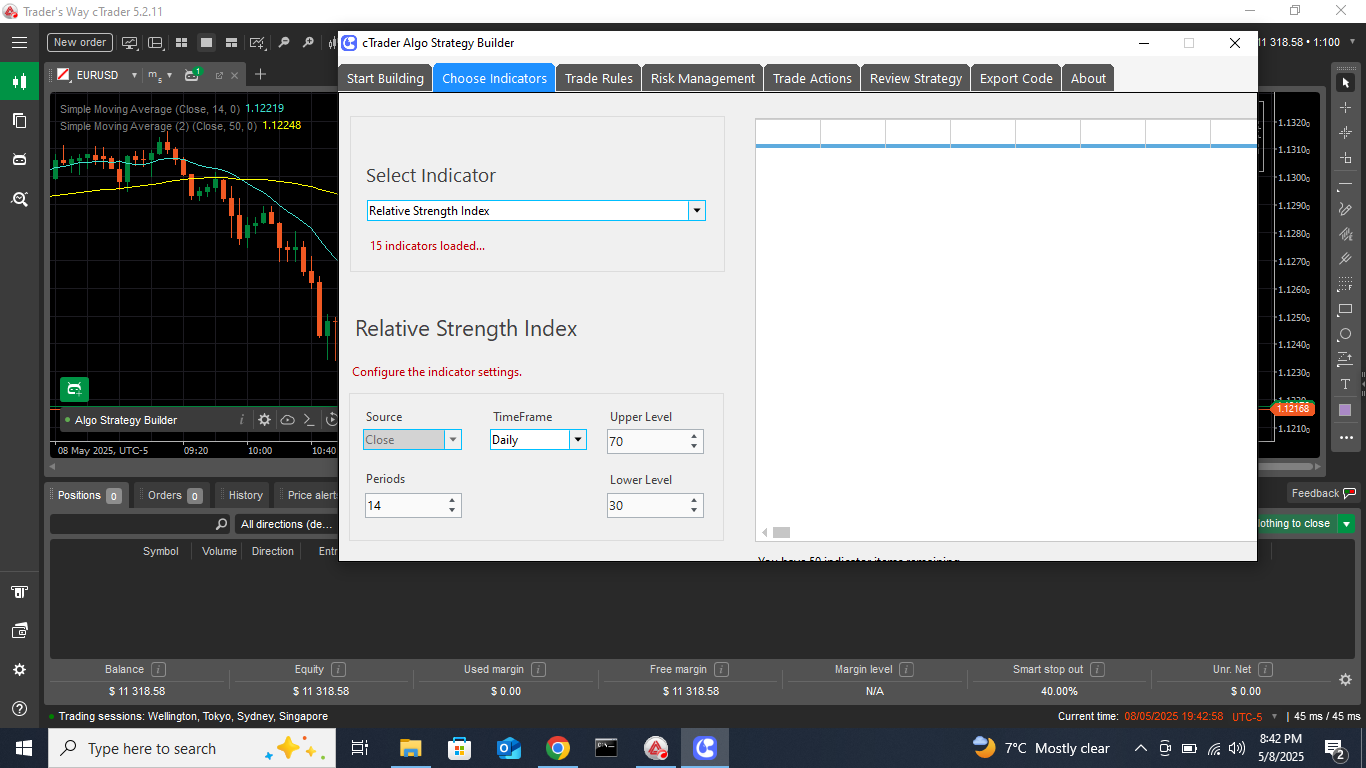This screenshot has height=768, width=1366.
Task: Open the main hamburger menu in cTrader
Action: [x=19, y=42]
